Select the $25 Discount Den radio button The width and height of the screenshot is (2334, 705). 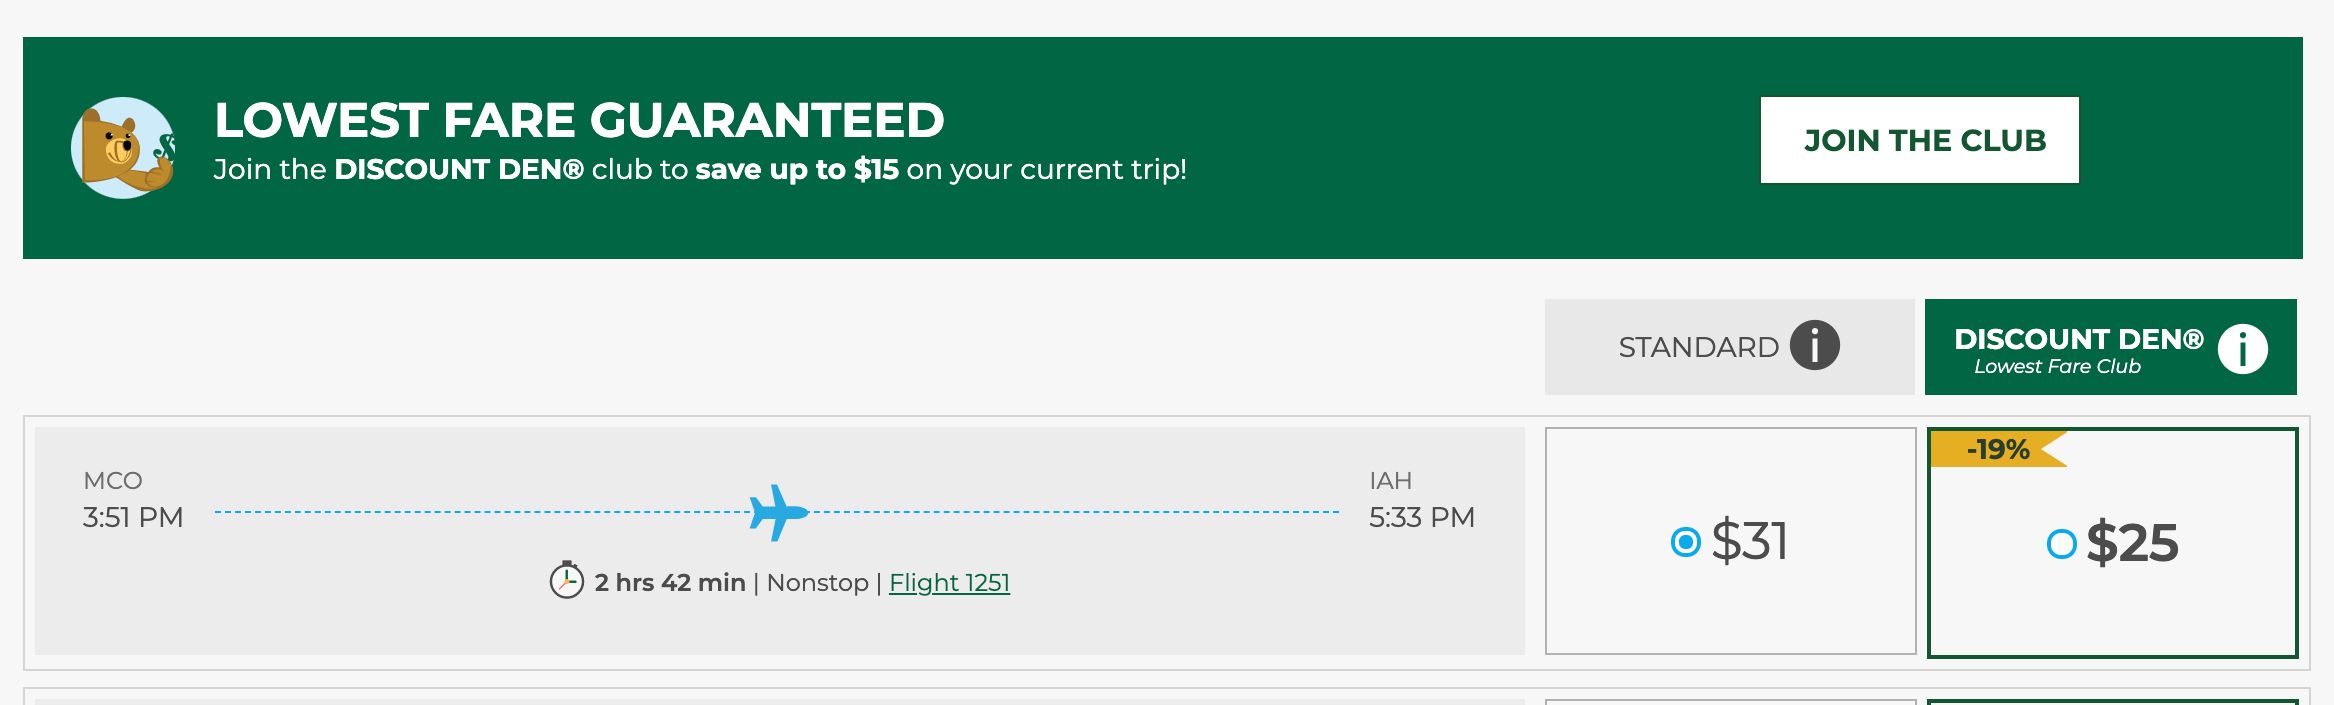[2061, 544]
